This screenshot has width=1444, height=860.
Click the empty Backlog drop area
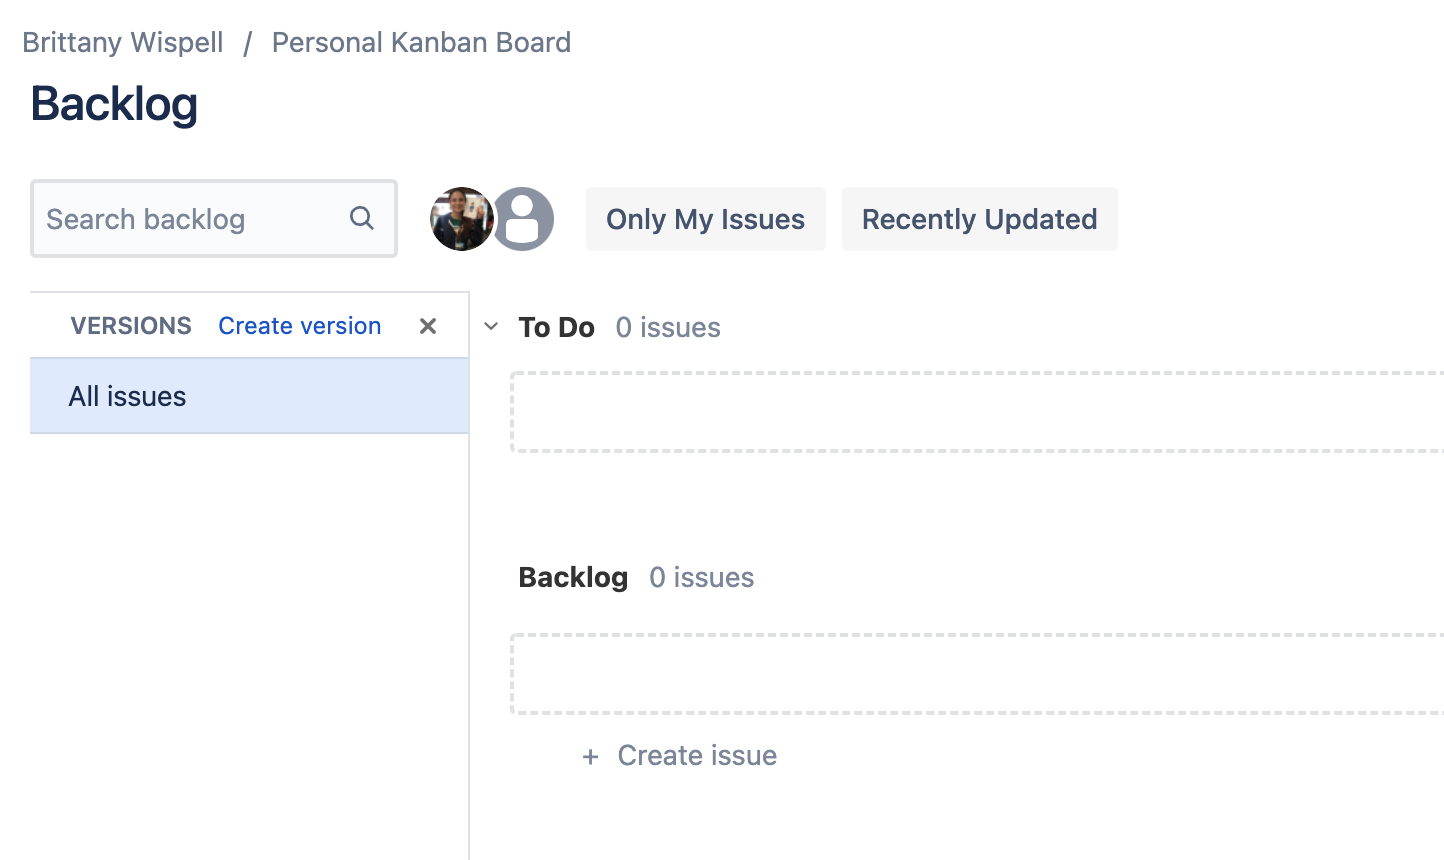(976, 674)
